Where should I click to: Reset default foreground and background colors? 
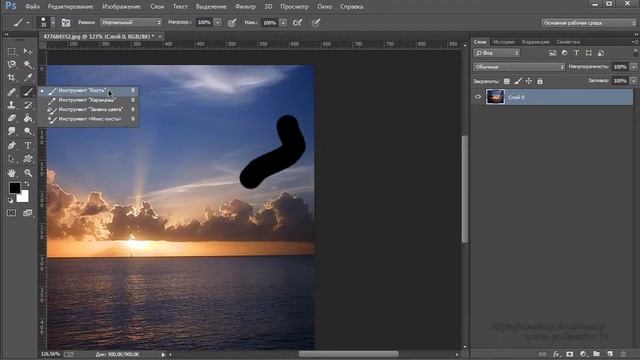[11, 200]
